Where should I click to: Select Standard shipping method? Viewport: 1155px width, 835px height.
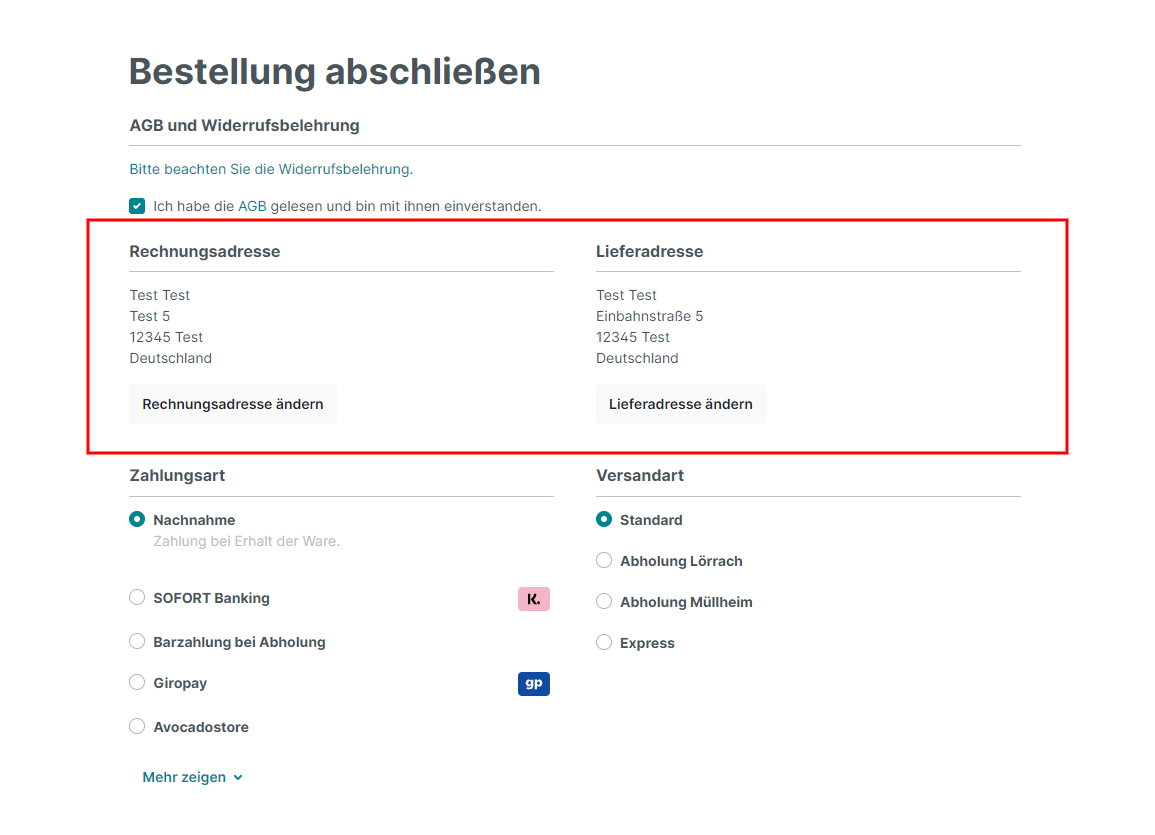pos(604,520)
